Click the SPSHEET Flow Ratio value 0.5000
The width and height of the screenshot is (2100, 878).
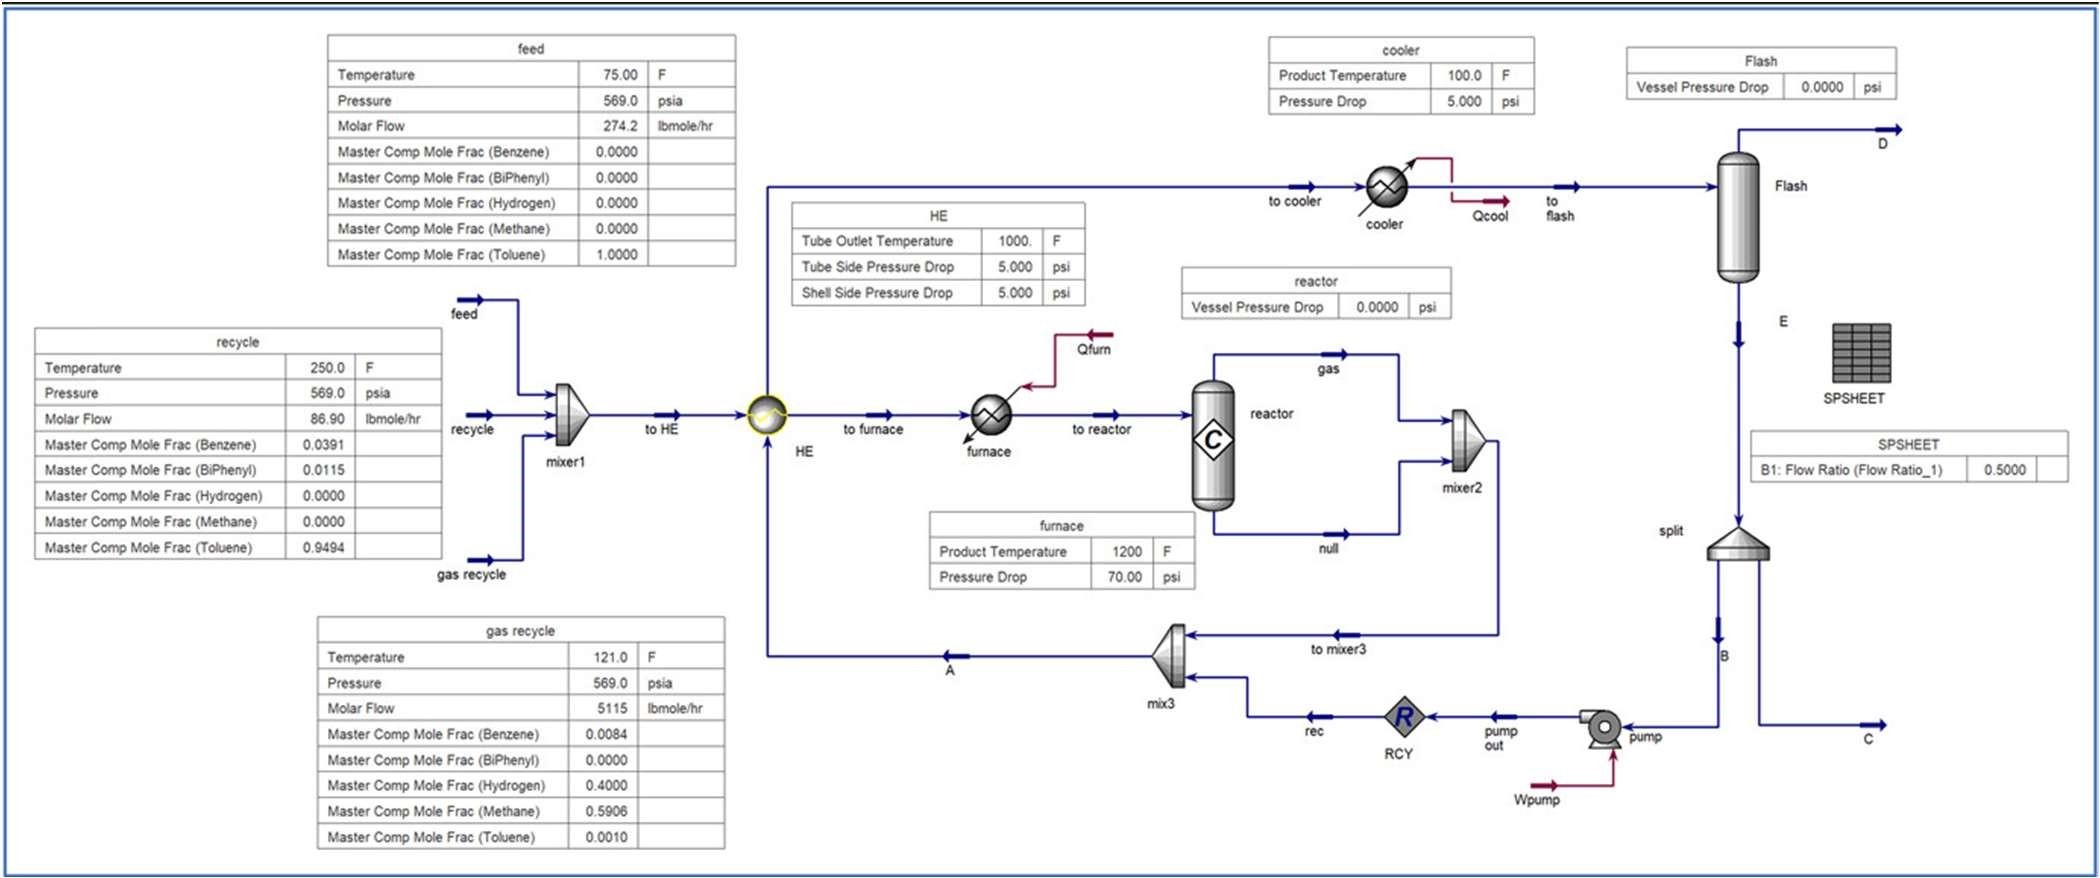click(x=2003, y=470)
